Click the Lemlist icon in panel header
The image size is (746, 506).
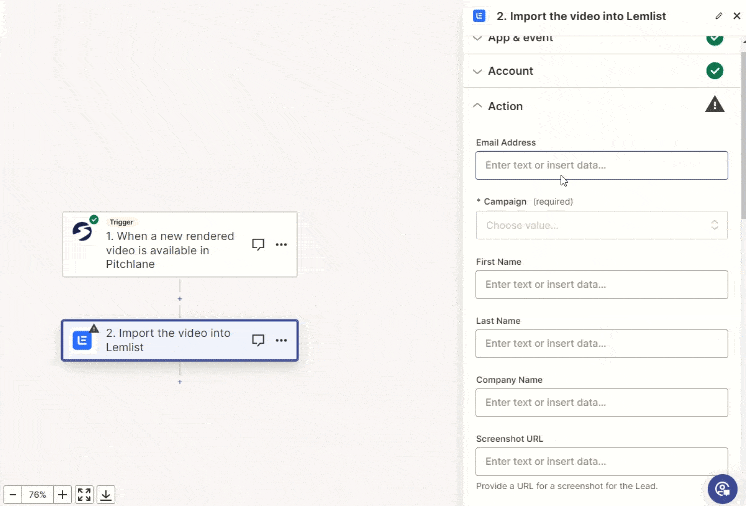[479, 16]
